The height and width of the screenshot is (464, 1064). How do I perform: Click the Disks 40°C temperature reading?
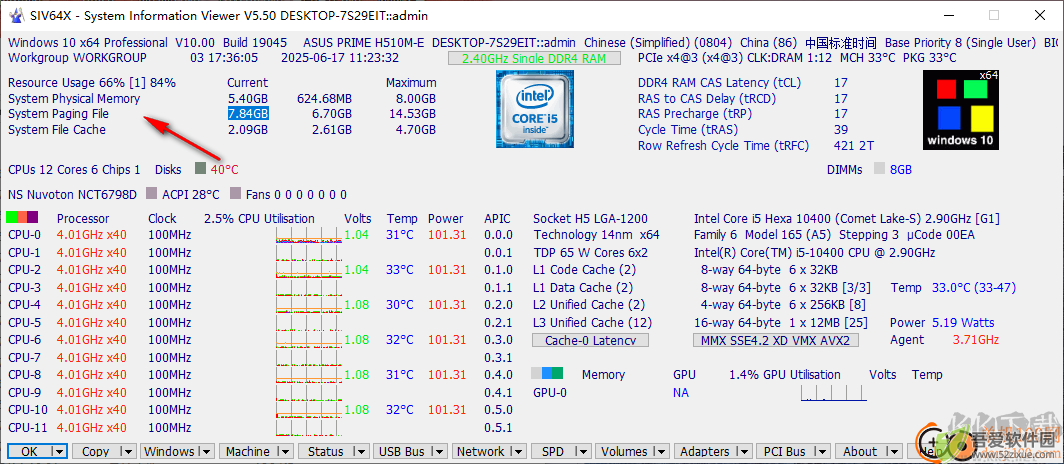[x=225, y=170]
